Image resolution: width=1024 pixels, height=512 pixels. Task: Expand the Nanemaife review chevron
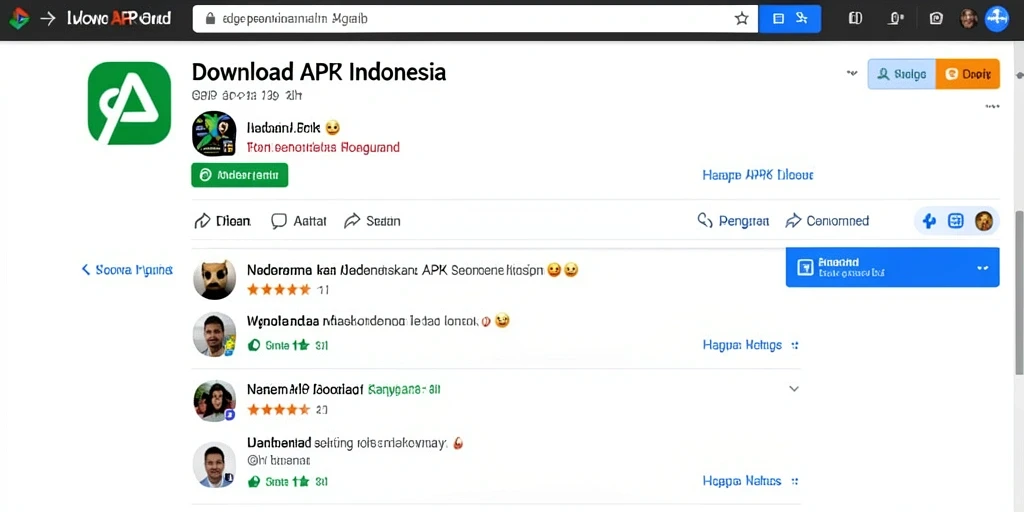click(x=794, y=389)
